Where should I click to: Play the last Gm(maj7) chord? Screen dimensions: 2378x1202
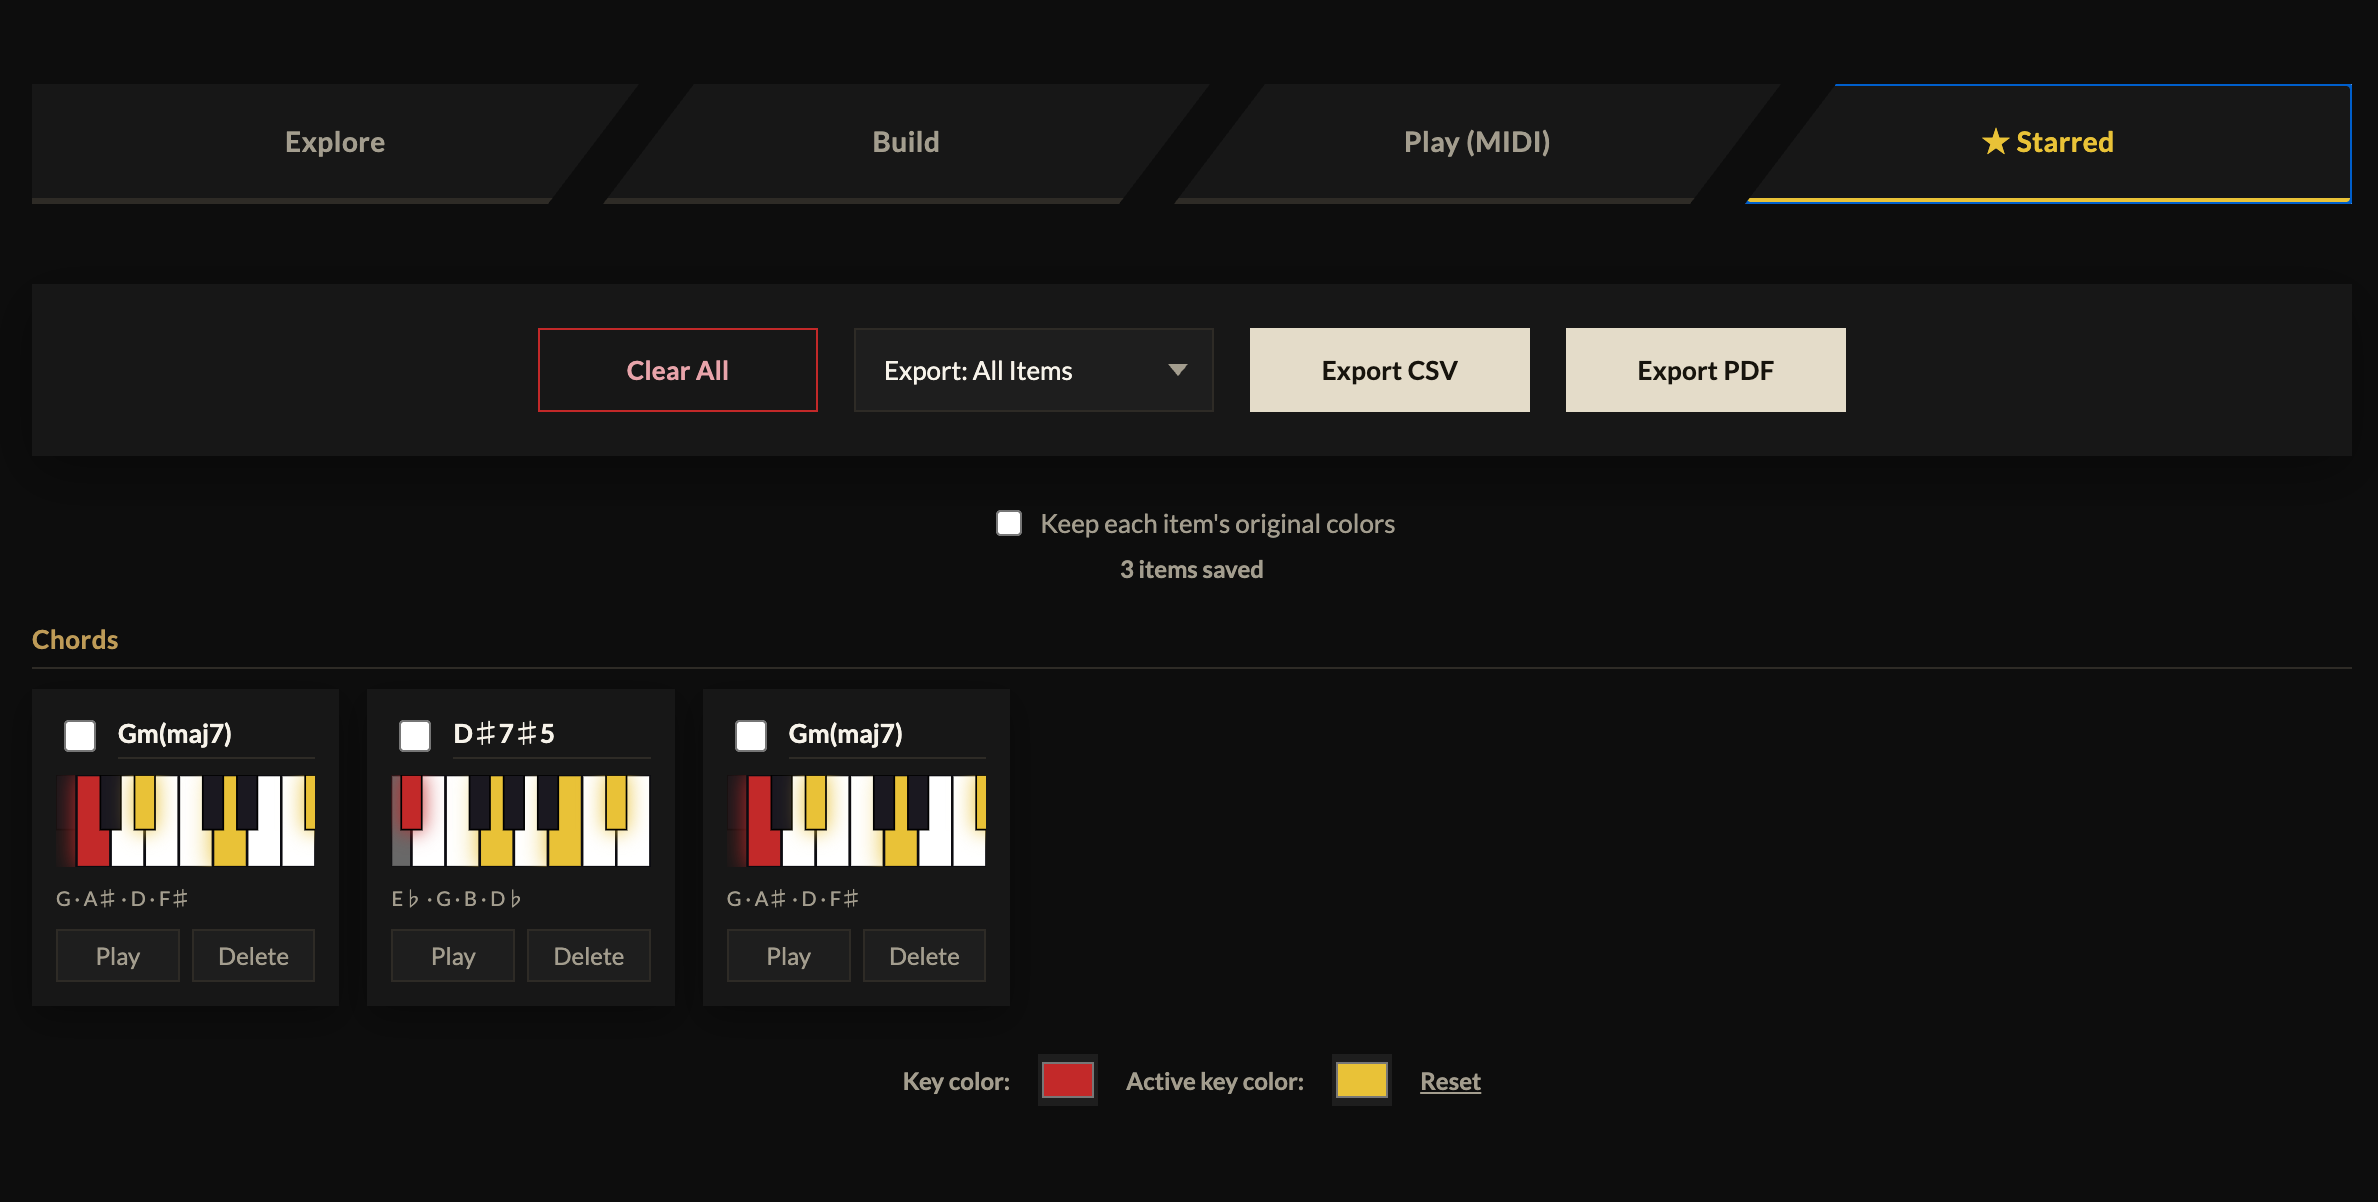coord(788,956)
